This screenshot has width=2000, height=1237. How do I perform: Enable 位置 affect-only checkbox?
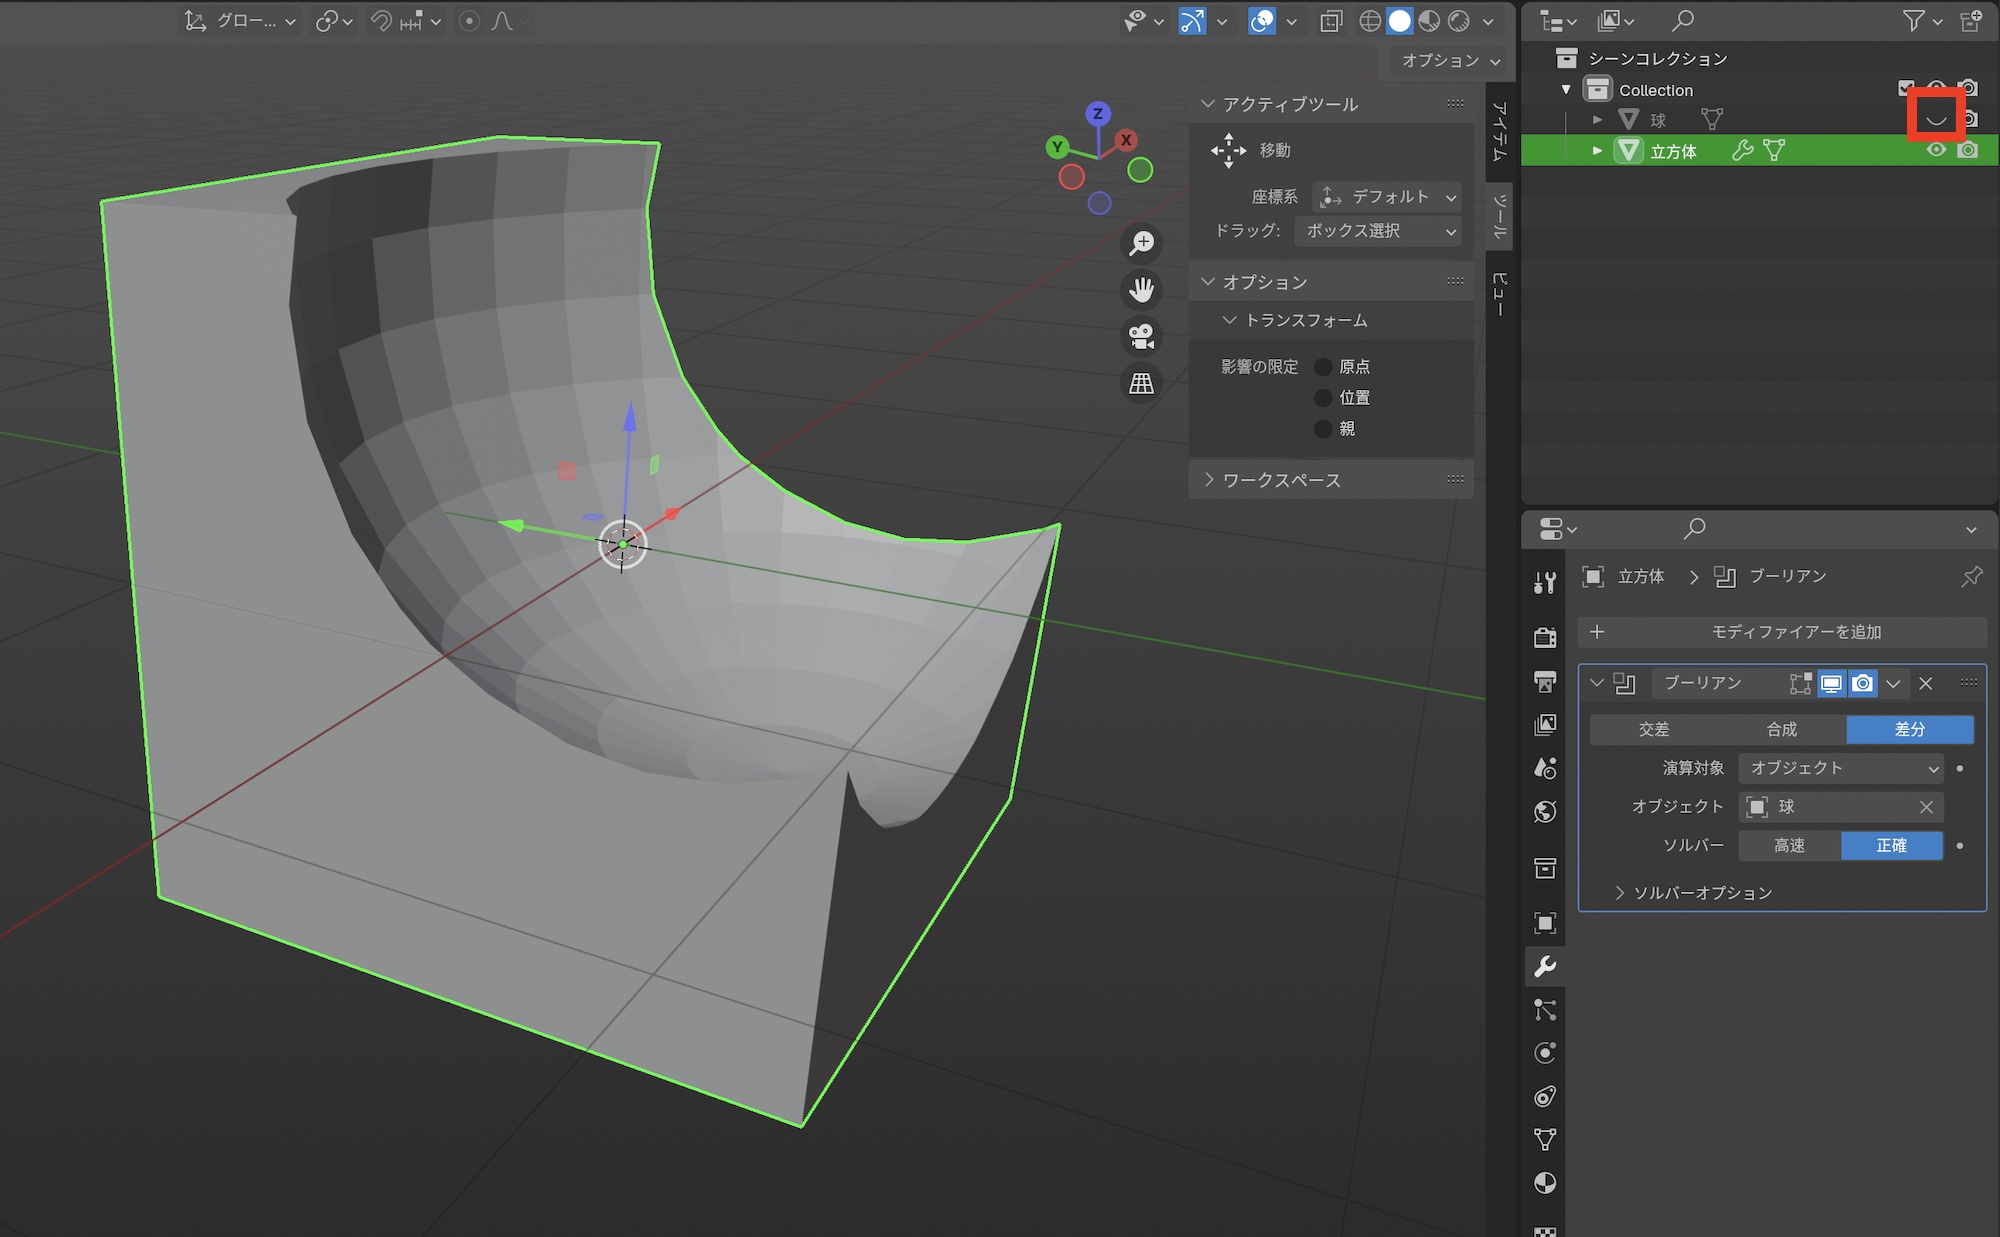1323,398
